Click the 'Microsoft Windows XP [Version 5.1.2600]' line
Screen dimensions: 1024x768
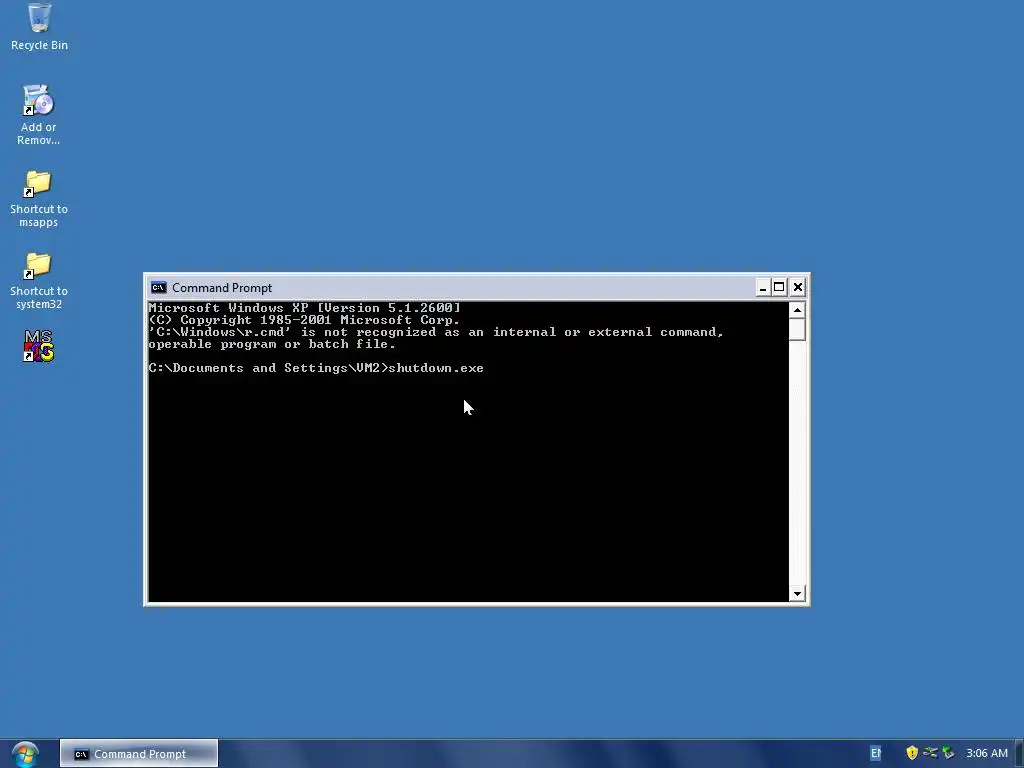point(304,308)
